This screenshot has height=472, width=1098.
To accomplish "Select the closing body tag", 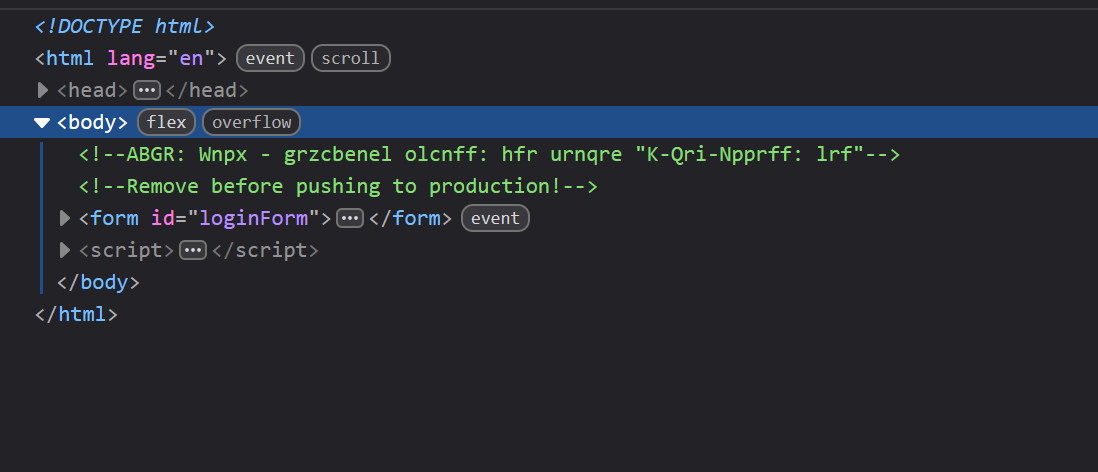I will point(98,282).
